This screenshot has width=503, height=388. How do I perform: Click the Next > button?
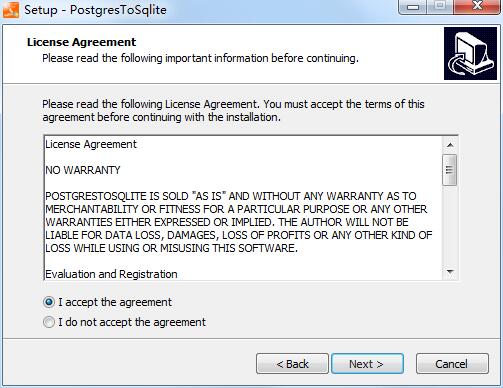click(367, 364)
